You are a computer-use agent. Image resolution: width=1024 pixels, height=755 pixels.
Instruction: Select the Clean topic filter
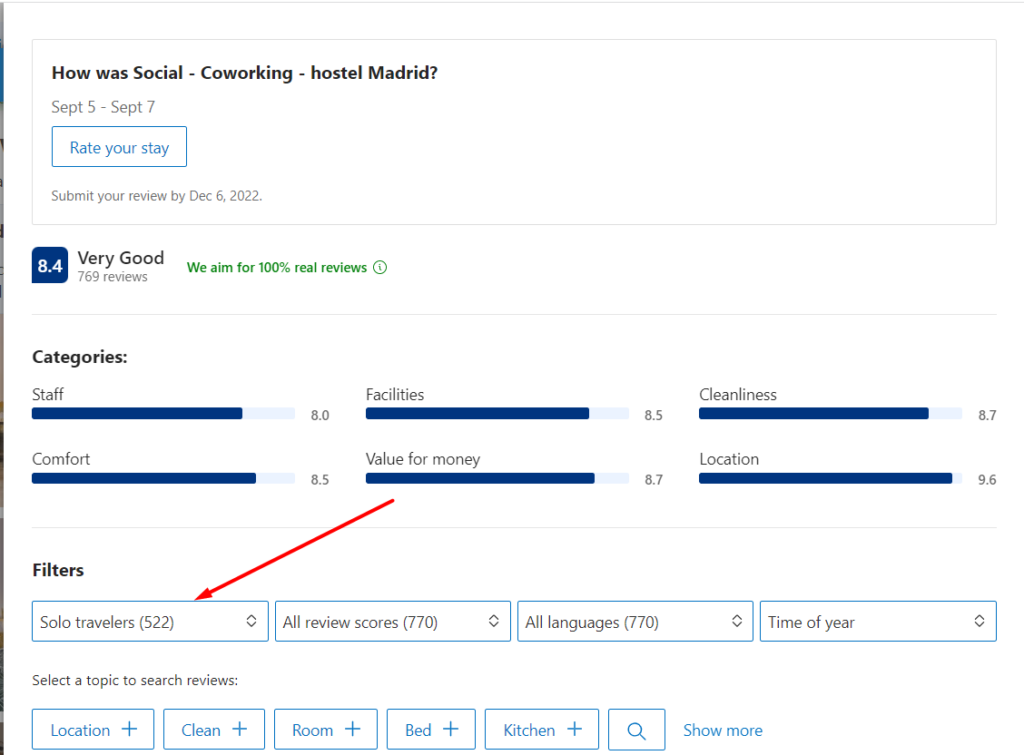(214, 730)
